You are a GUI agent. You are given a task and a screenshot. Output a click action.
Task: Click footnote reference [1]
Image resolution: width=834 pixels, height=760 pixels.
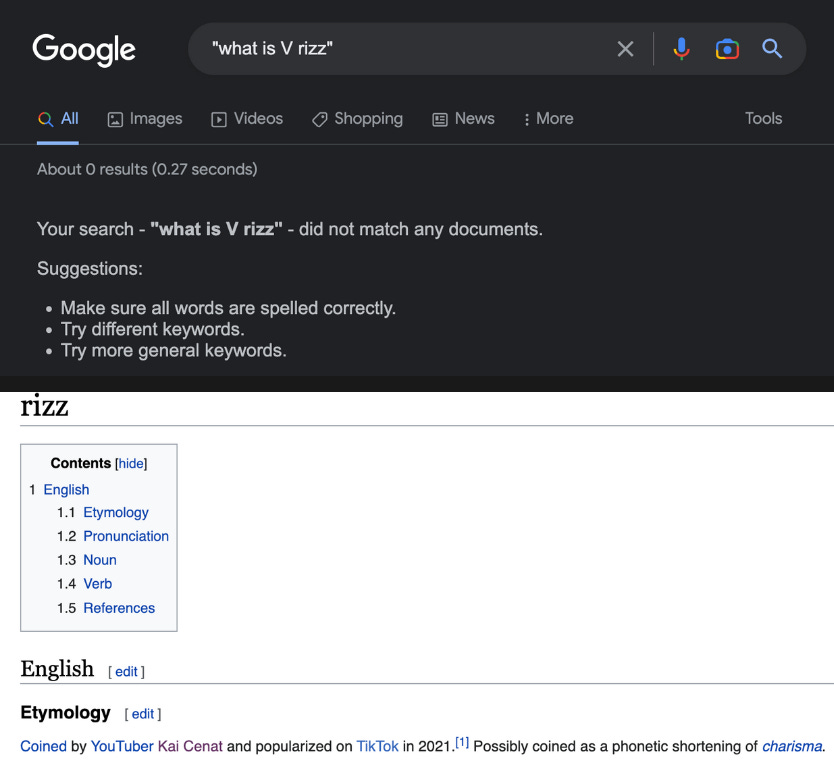pos(462,742)
